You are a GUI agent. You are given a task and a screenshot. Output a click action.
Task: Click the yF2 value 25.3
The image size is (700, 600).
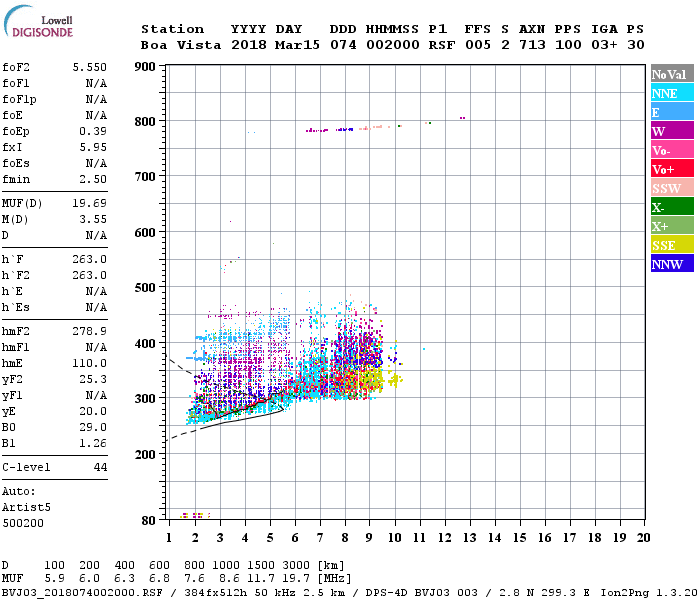point(93,379)
